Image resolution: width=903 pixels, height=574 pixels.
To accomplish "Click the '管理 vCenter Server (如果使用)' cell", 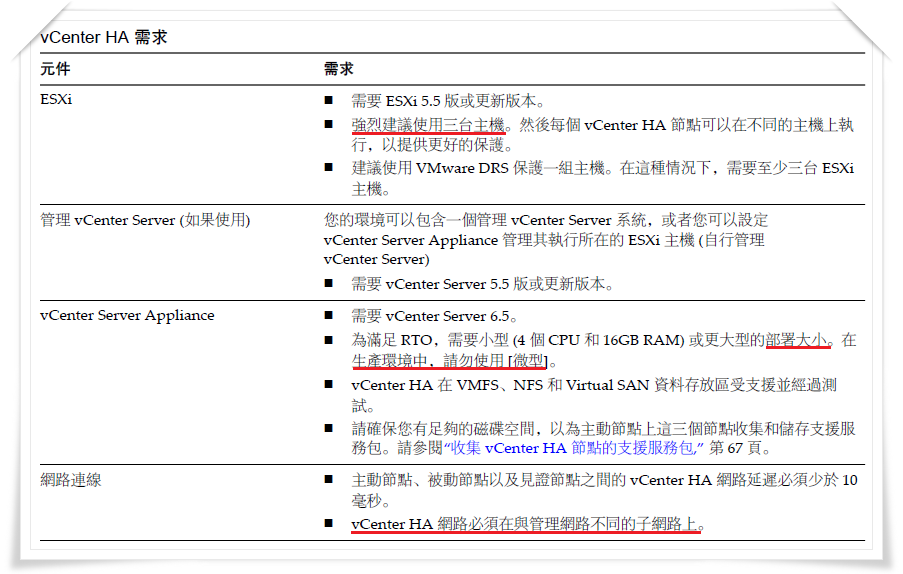I will coord(145,220).
